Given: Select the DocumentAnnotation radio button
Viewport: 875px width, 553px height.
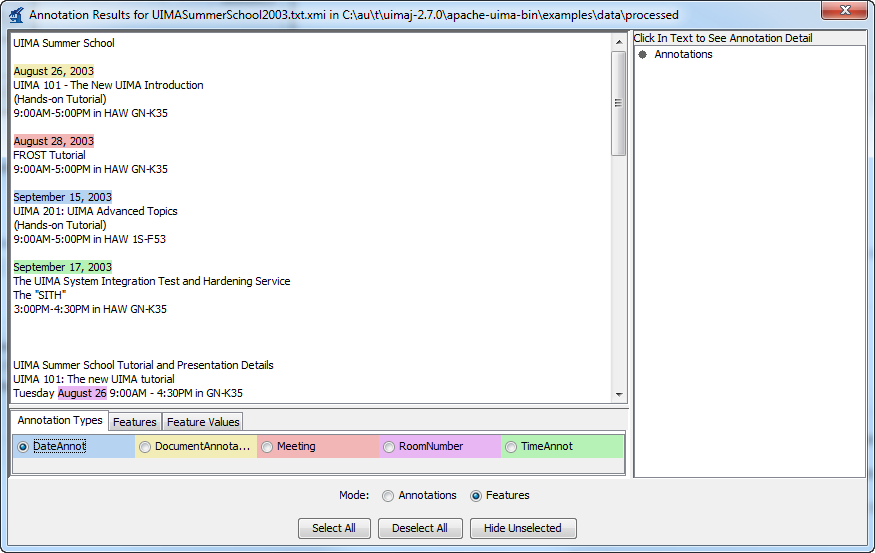Looking at the screenshot, I should click(145, 447).
